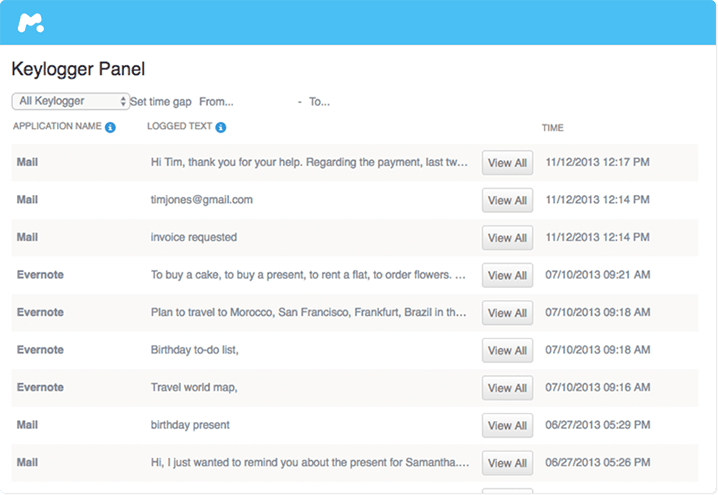Open the All Keylogger dropdown
The image size is (718, 495).
pyautogui.click(x=70, y=101)
